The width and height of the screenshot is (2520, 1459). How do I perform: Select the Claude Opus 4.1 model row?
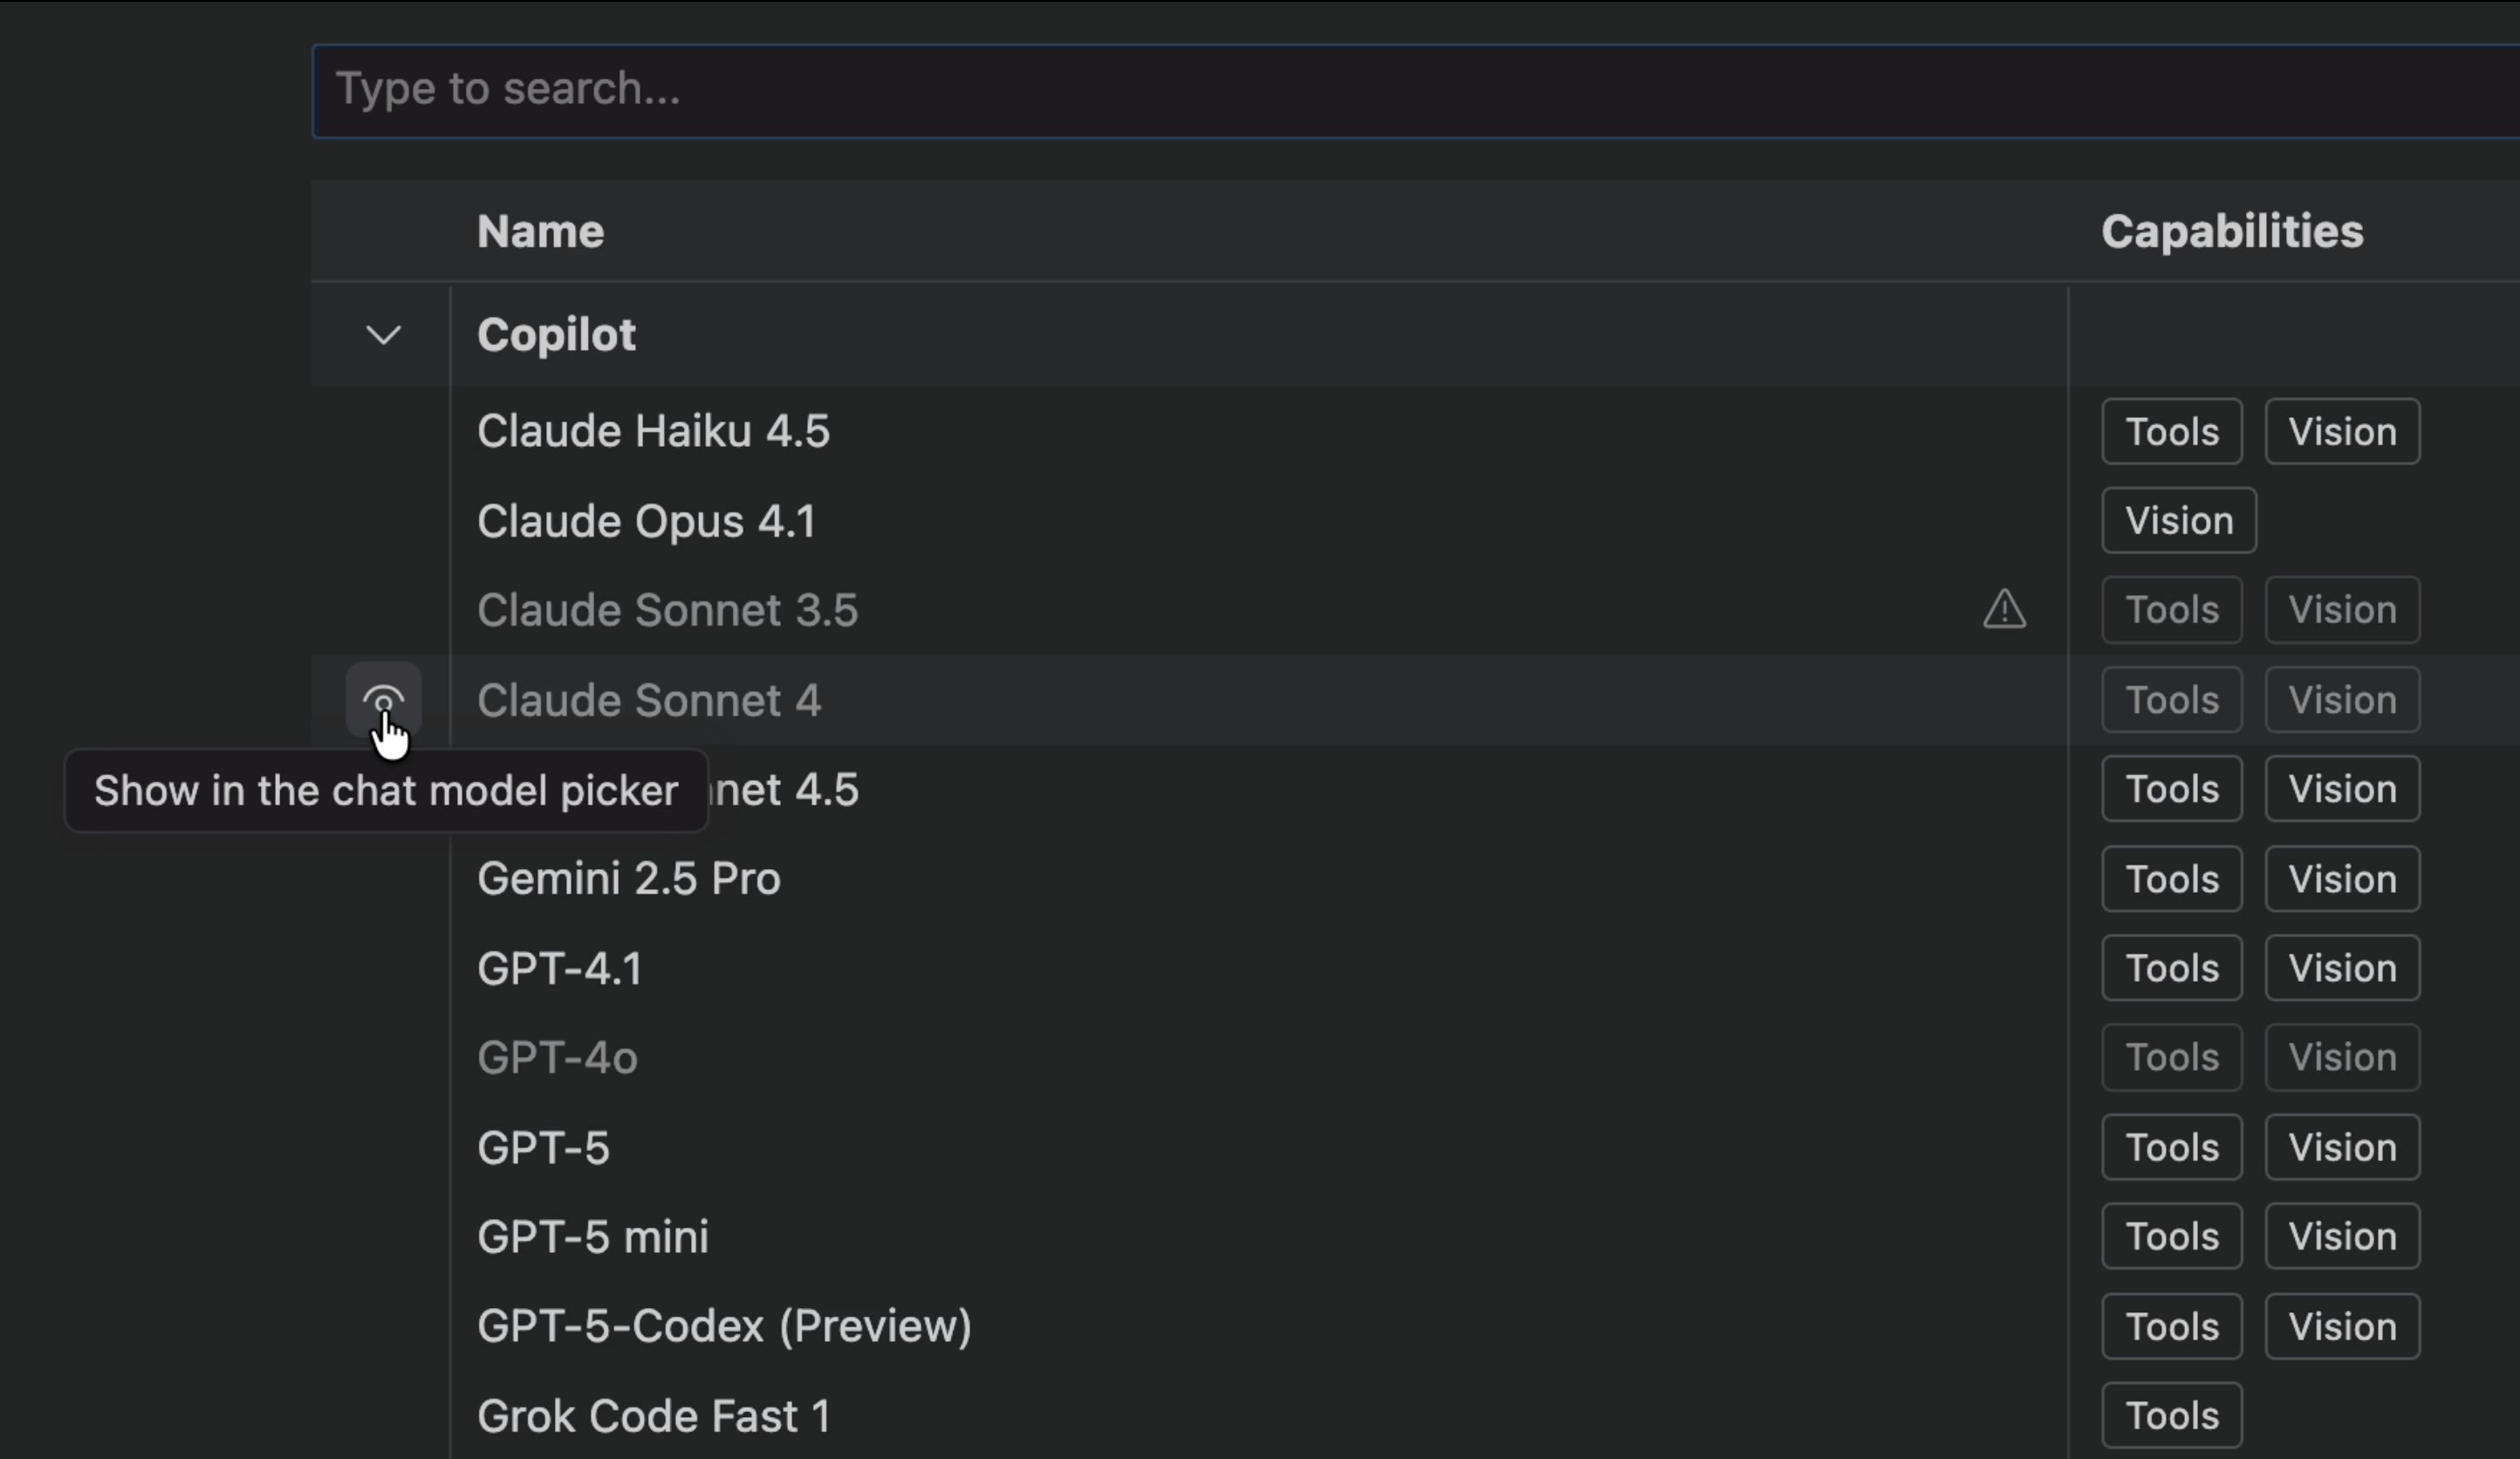click(646, 520)
